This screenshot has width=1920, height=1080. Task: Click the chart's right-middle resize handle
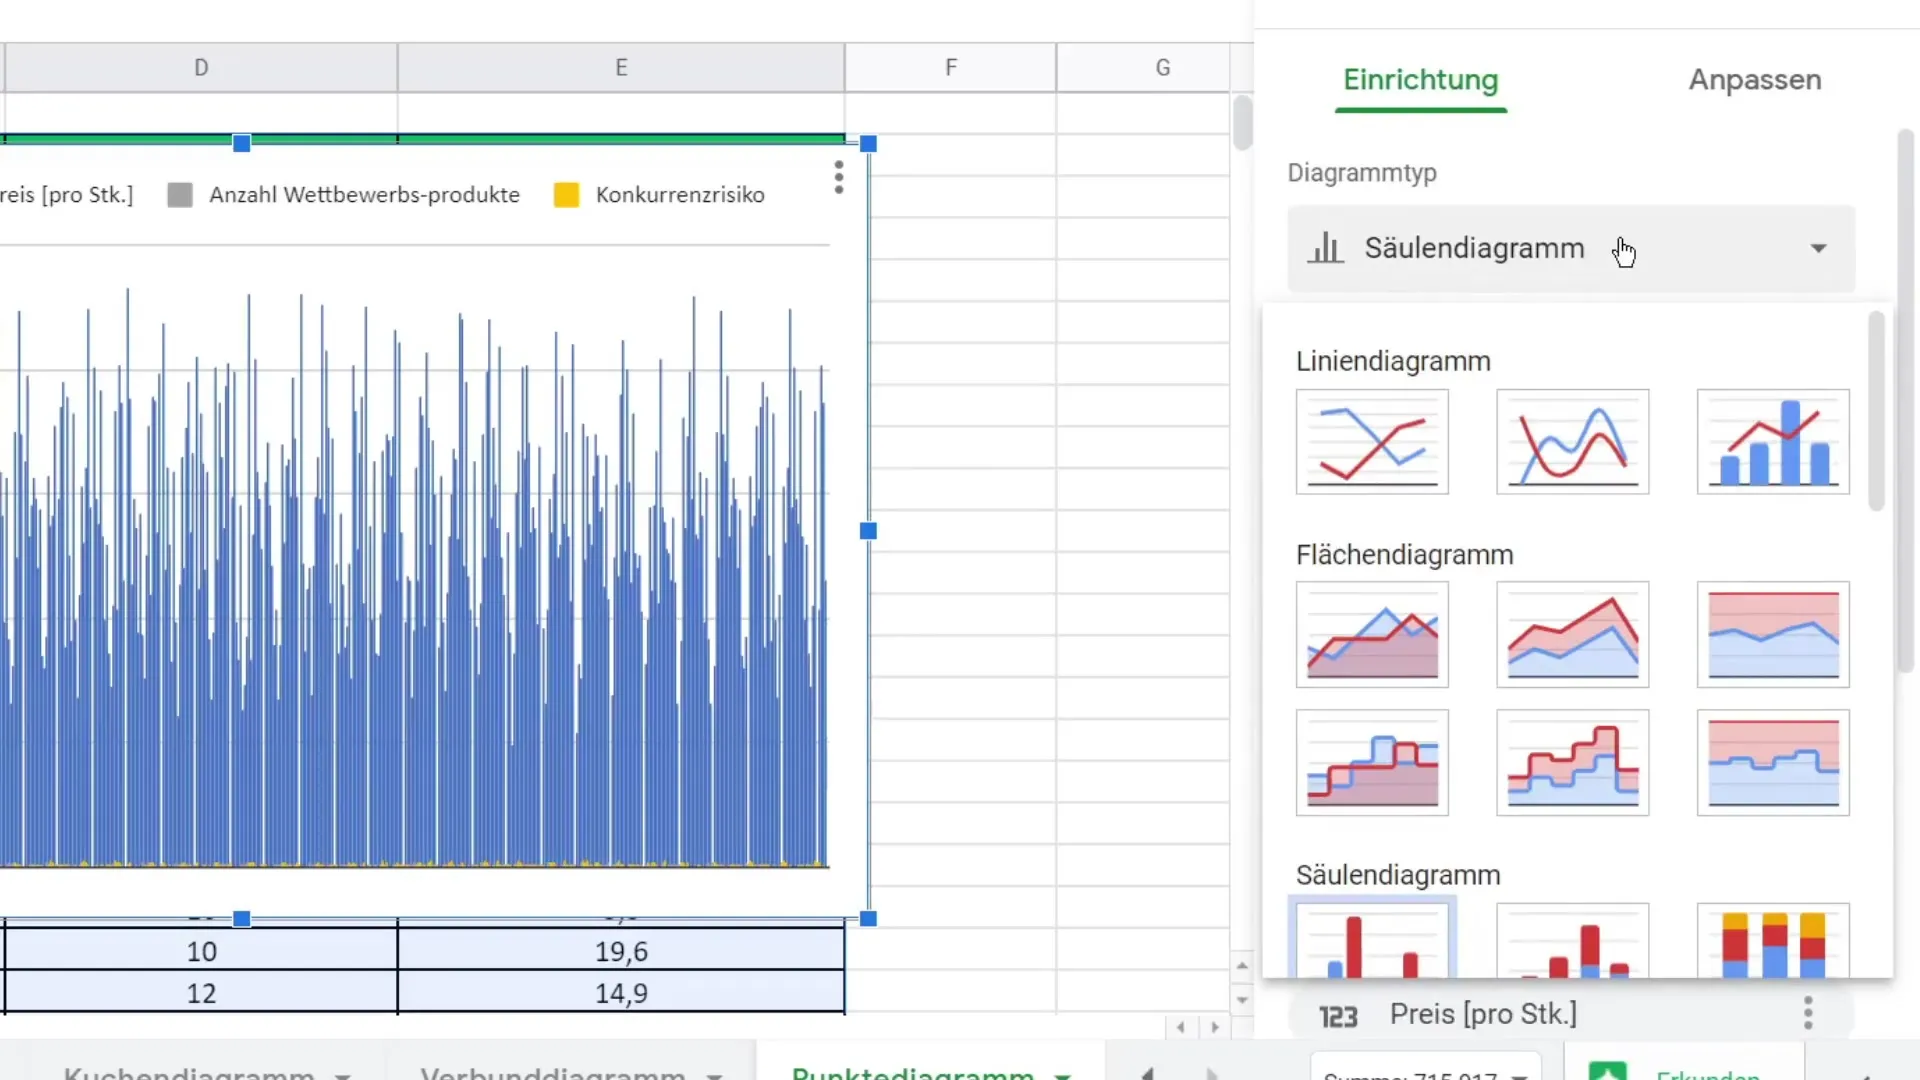click(x=868, y=531)
